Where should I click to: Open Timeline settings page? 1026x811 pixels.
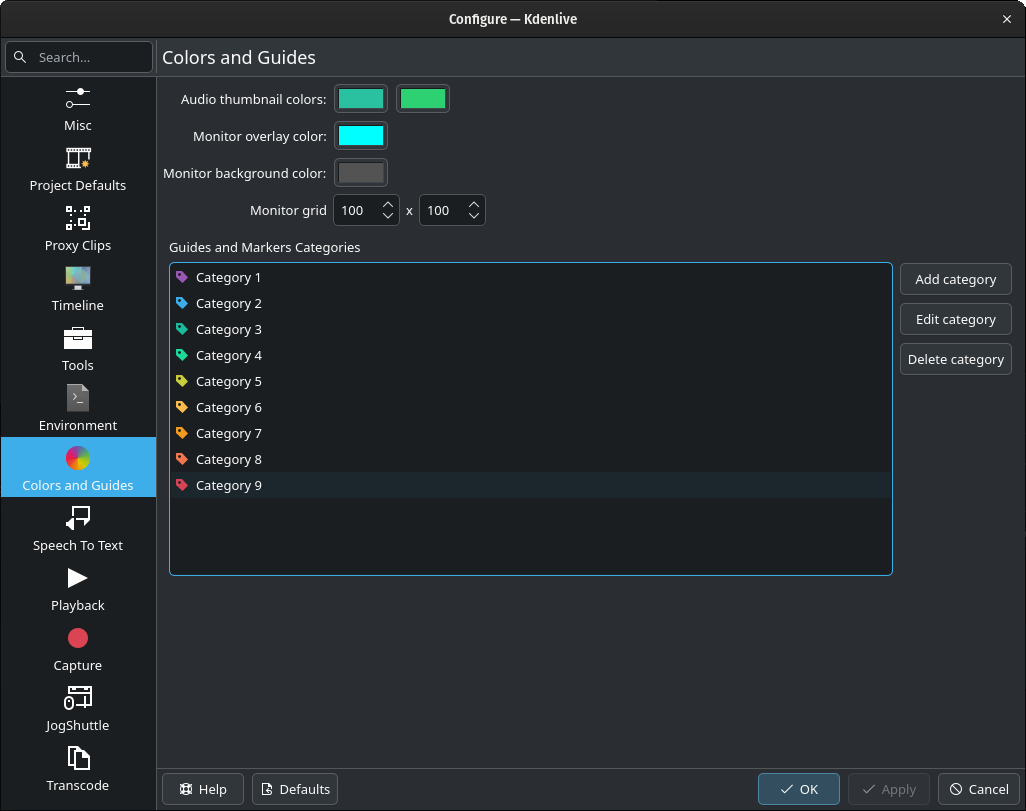(78, 289)
